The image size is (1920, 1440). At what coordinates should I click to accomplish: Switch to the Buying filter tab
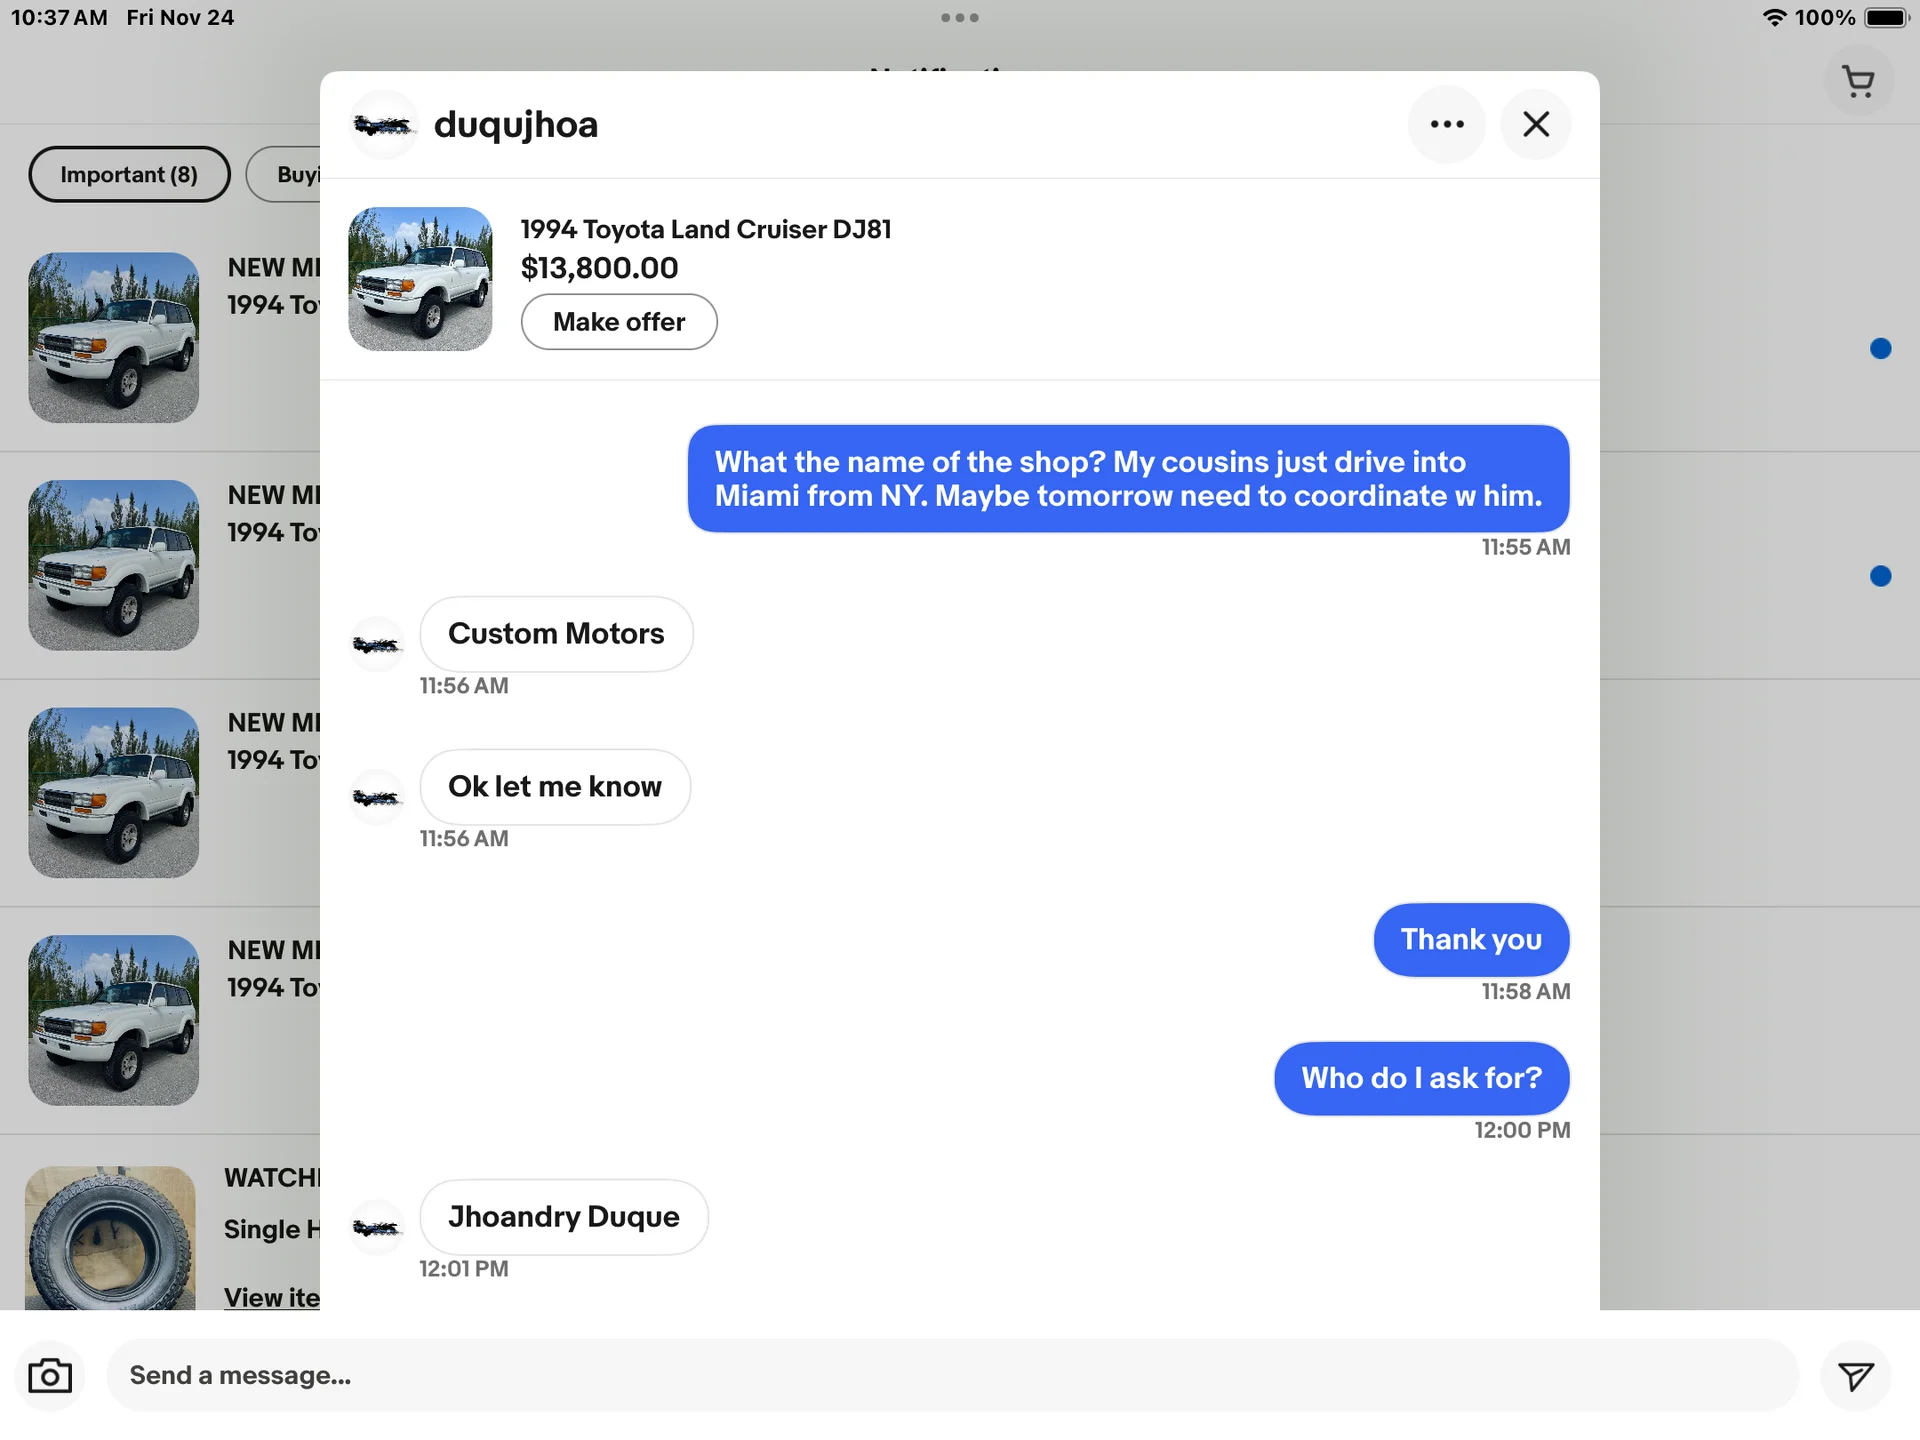(290, 175)
